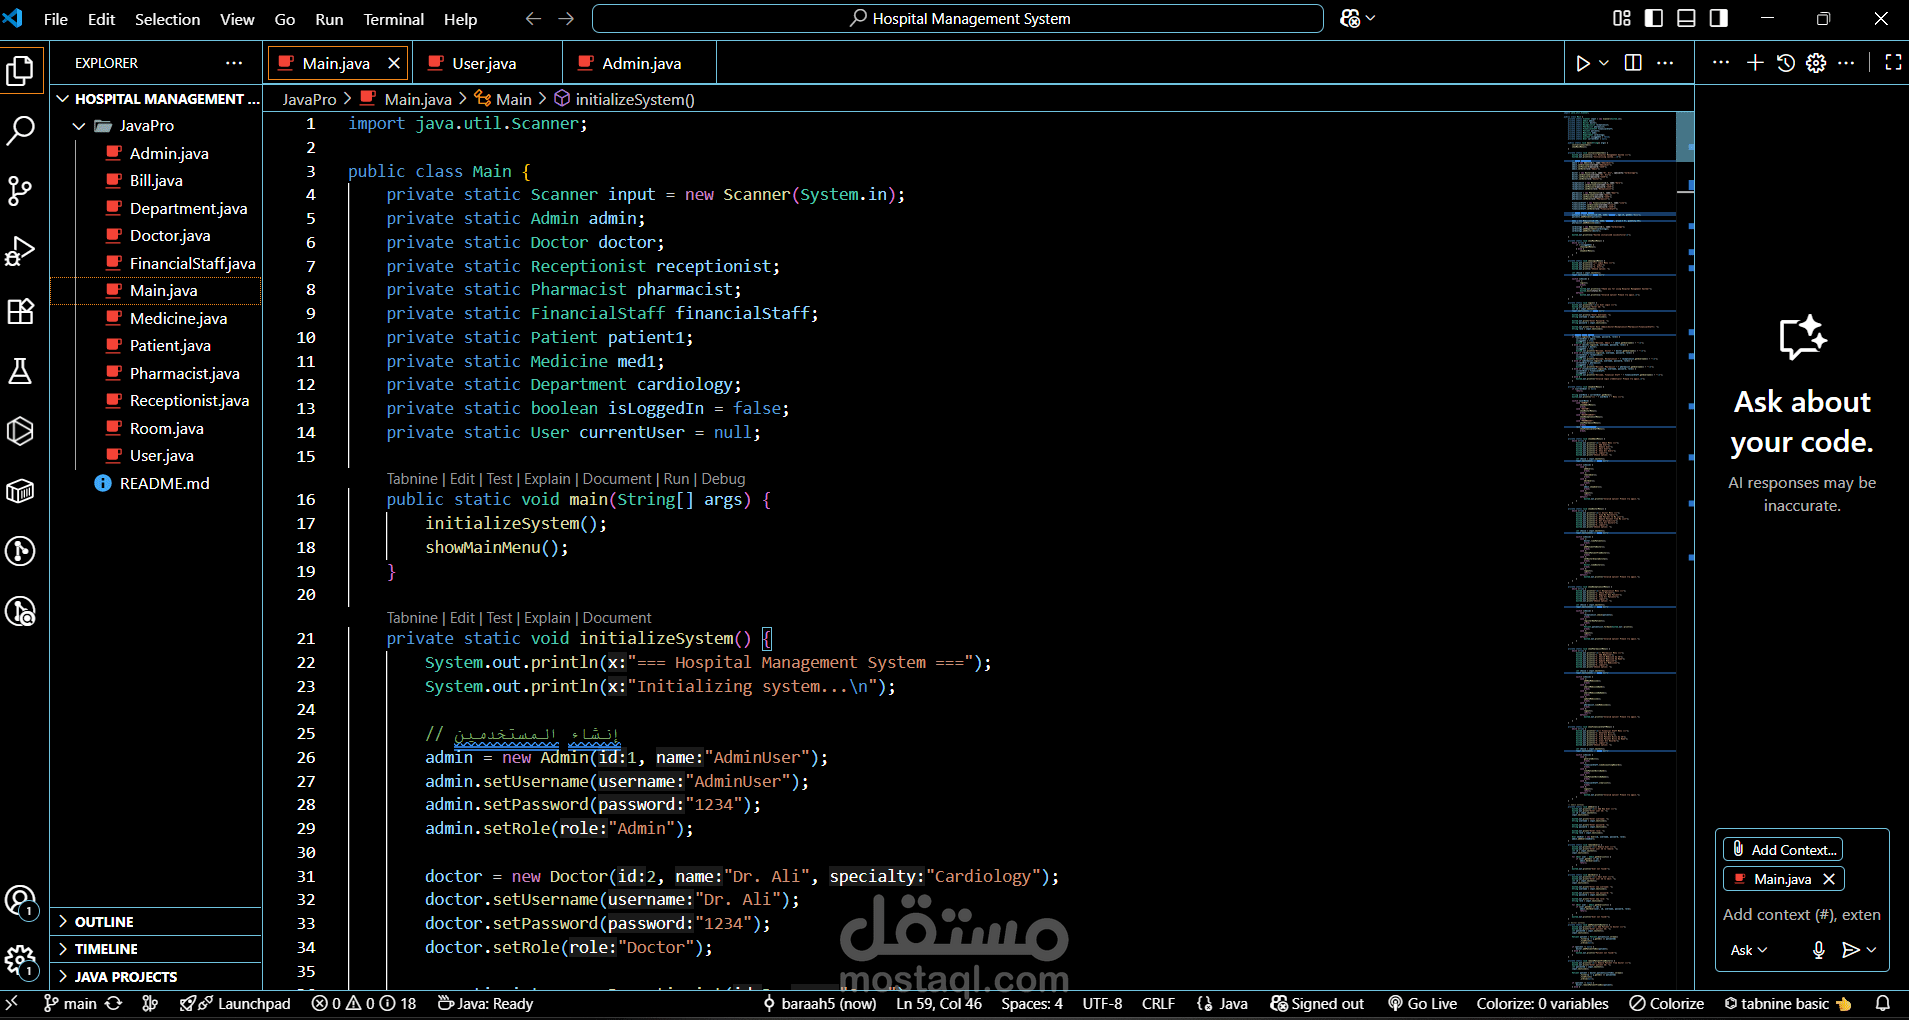Open Run and Debug view
Image resolution: width=1909 pixels, height=1020 pixels.
point(21,251)
